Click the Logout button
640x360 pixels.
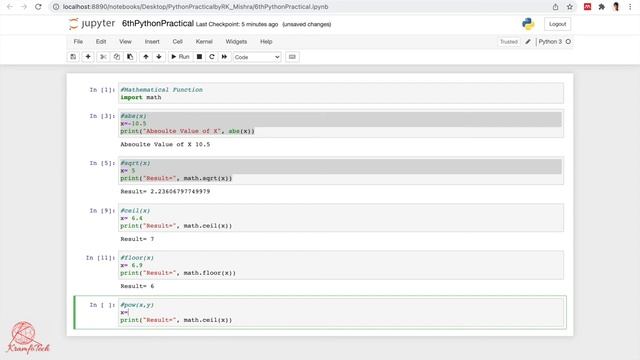tap(558, 24)
